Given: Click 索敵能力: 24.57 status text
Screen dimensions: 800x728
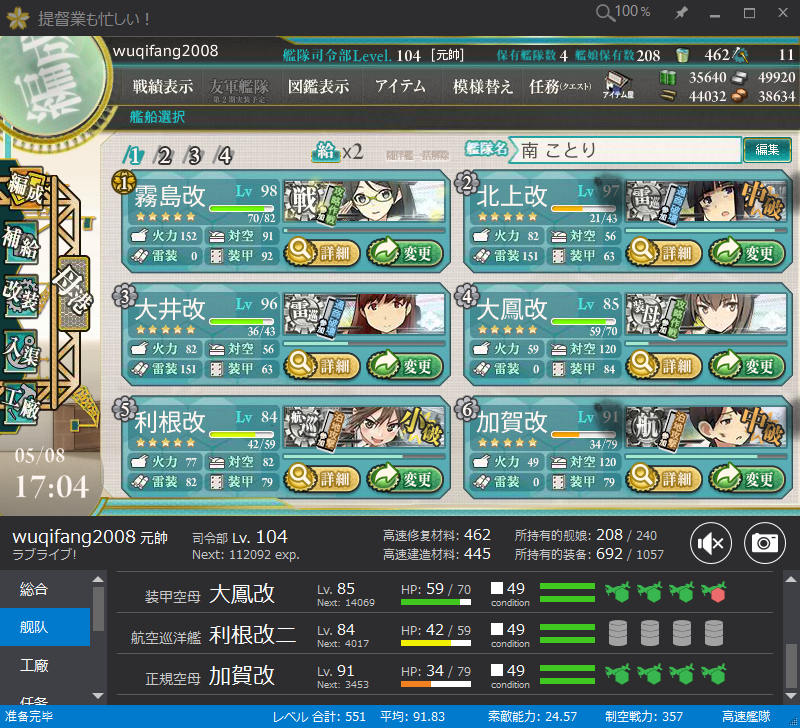Looking at the screenshot, I should [x=532, y=717].
